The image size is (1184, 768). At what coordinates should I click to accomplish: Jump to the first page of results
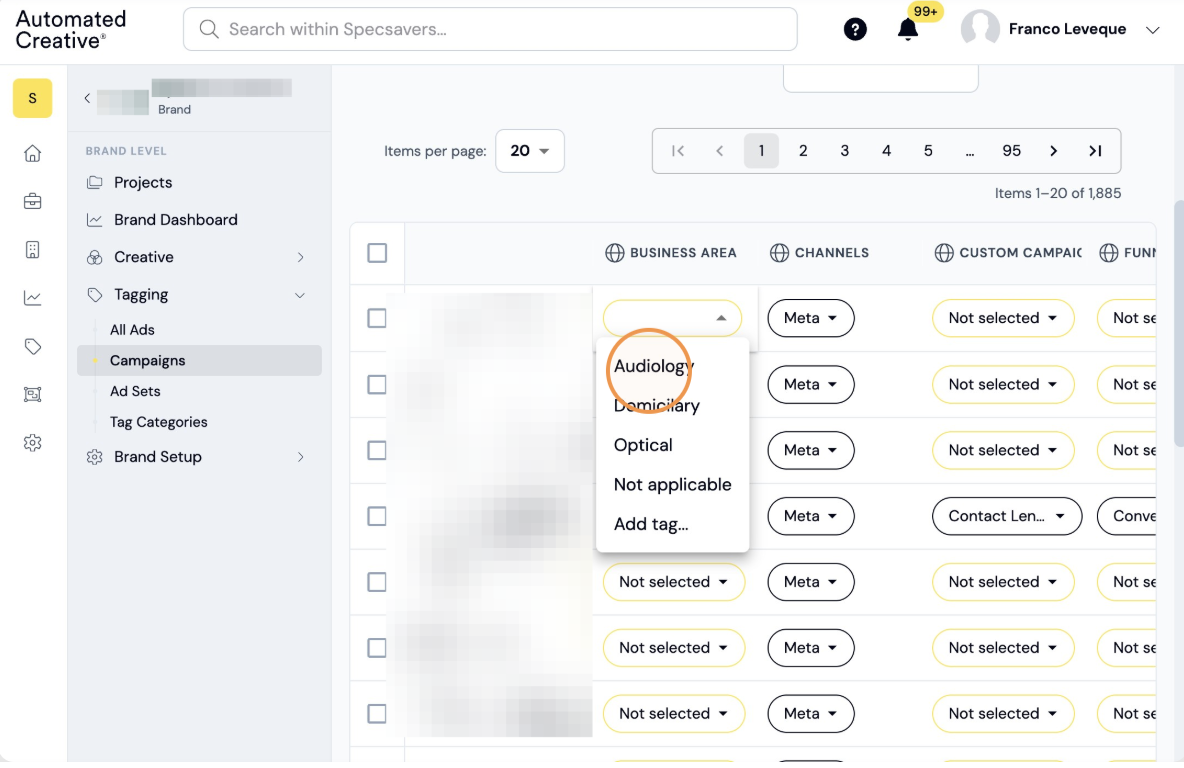click(678, 151)
